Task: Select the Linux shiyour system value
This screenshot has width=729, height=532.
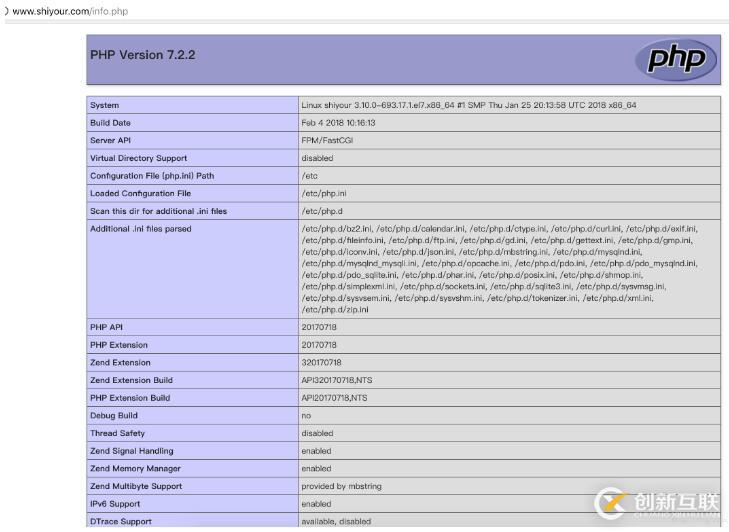Action: click(x=469, y=105)
